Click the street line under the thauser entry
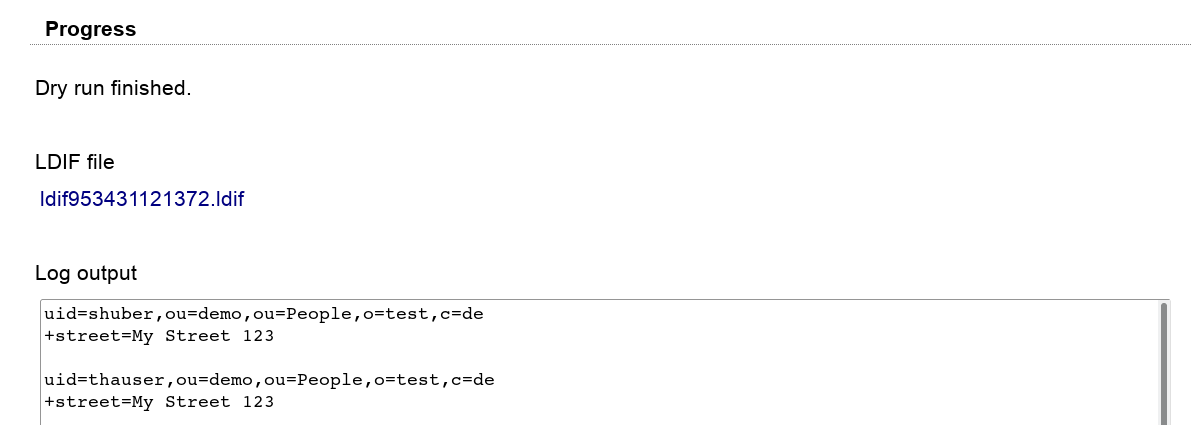This screenshot has height=425, width=1191. click(x=159, y=402)
